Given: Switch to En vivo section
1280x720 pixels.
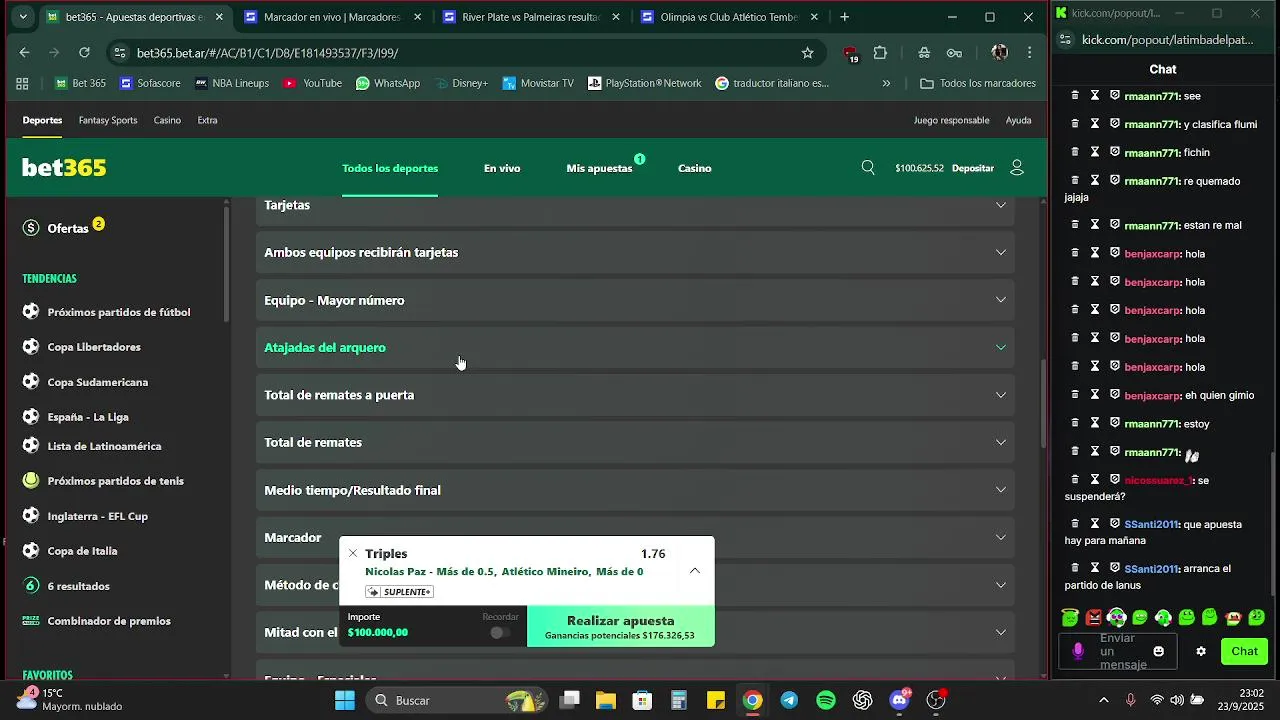Looking at the screenshot, I should click(502, 168).
